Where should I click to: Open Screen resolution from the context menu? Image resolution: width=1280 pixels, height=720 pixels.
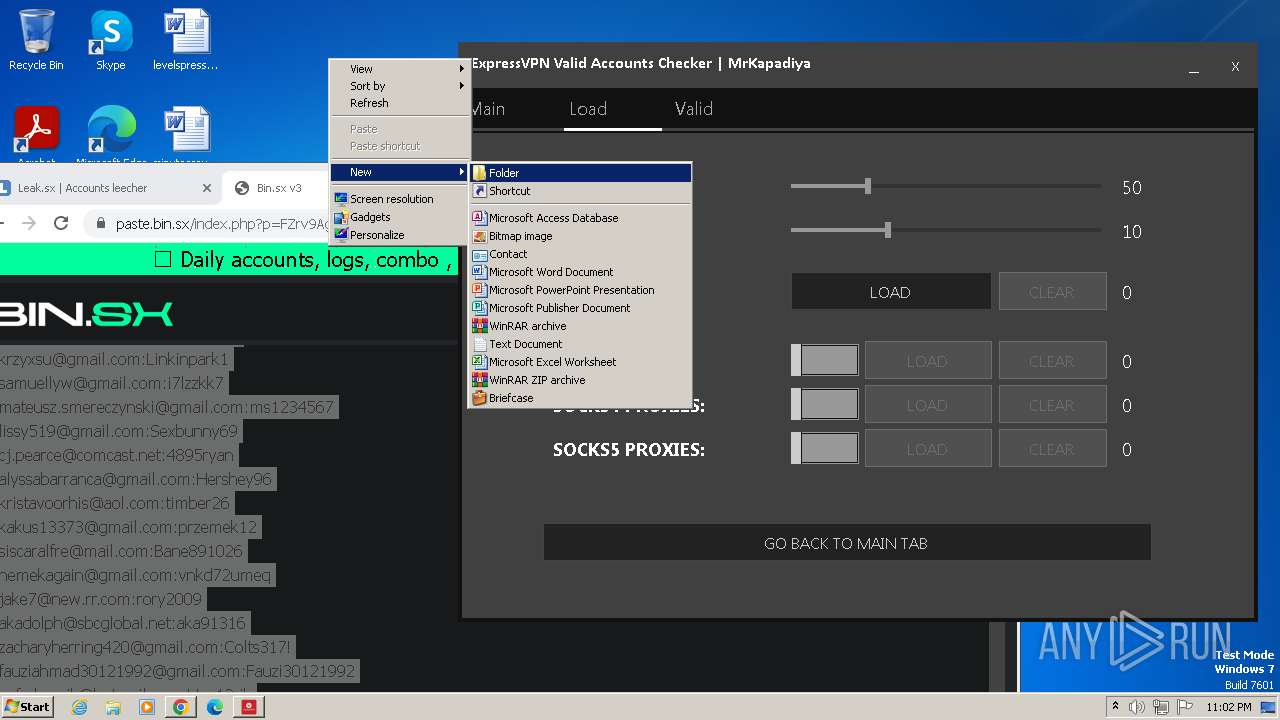400,199
